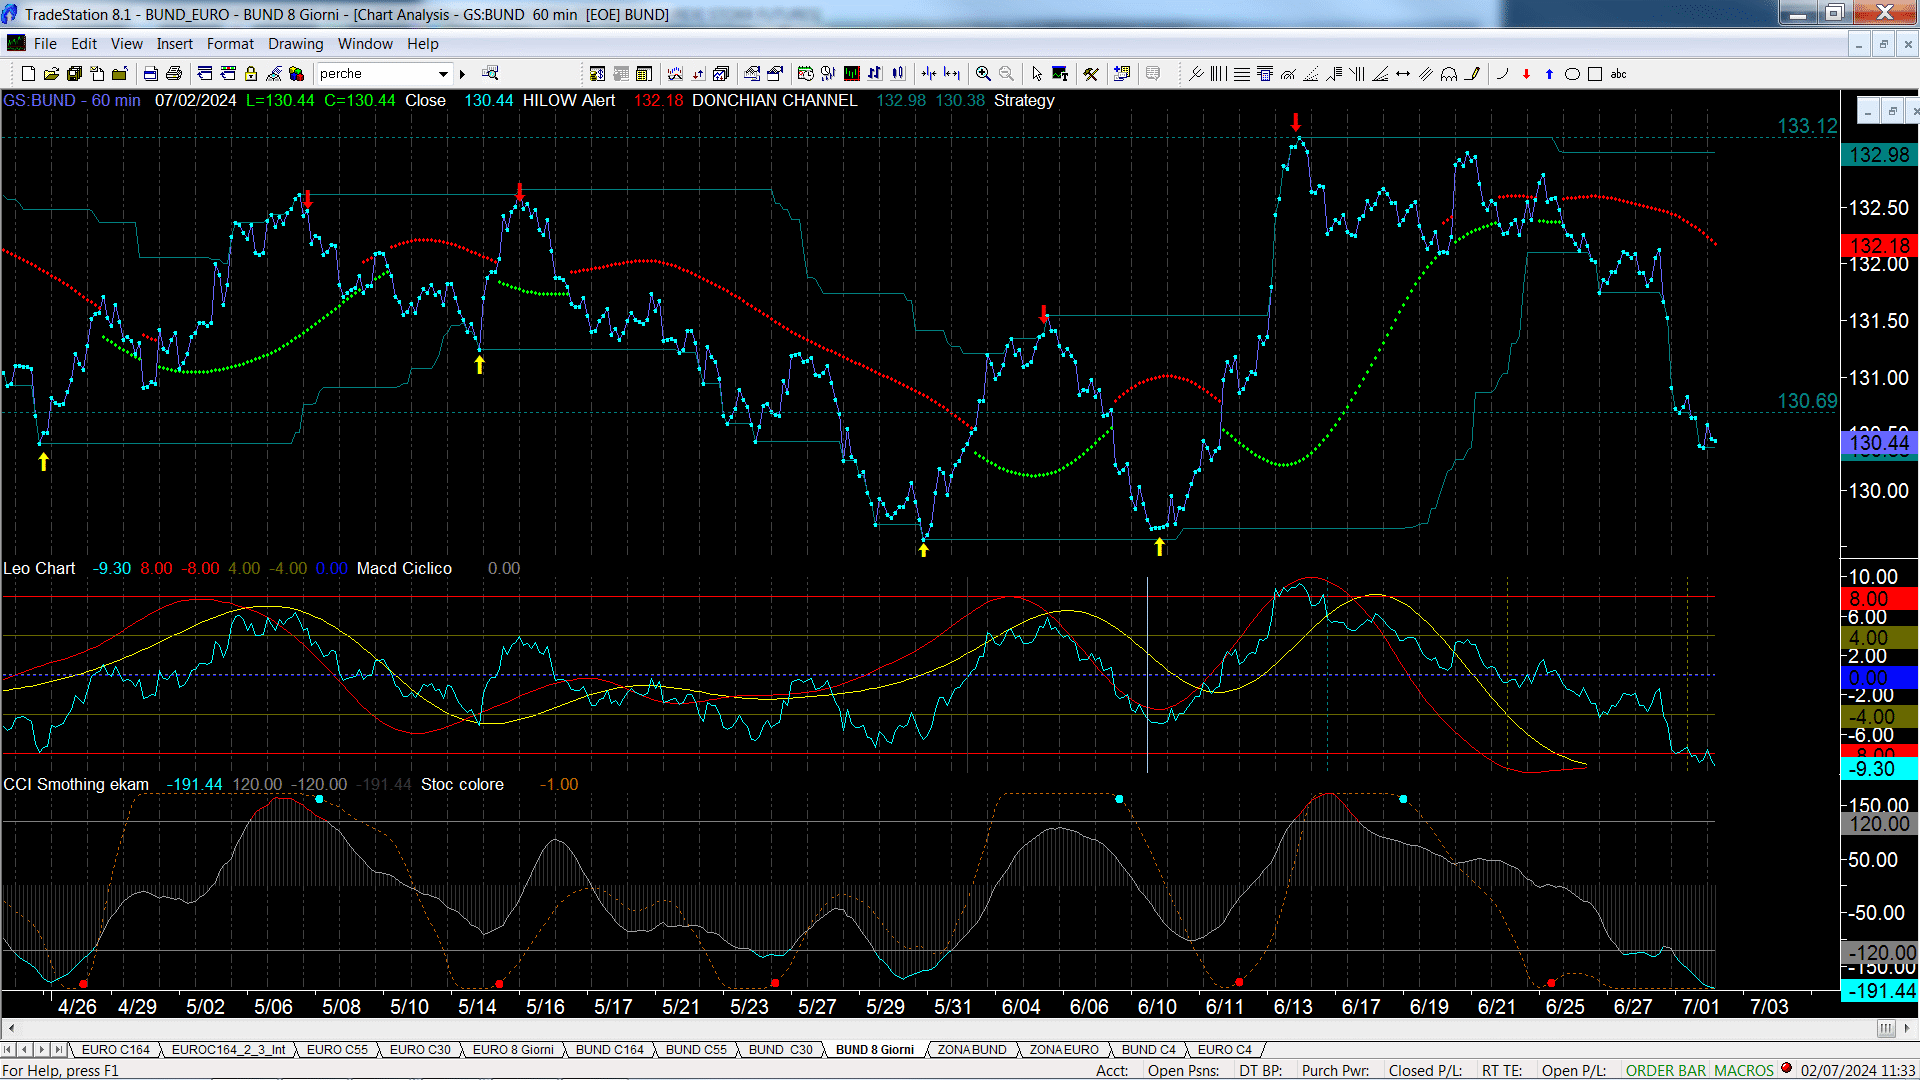
Task: Click the hammer tools icon
Action: 1091,74
